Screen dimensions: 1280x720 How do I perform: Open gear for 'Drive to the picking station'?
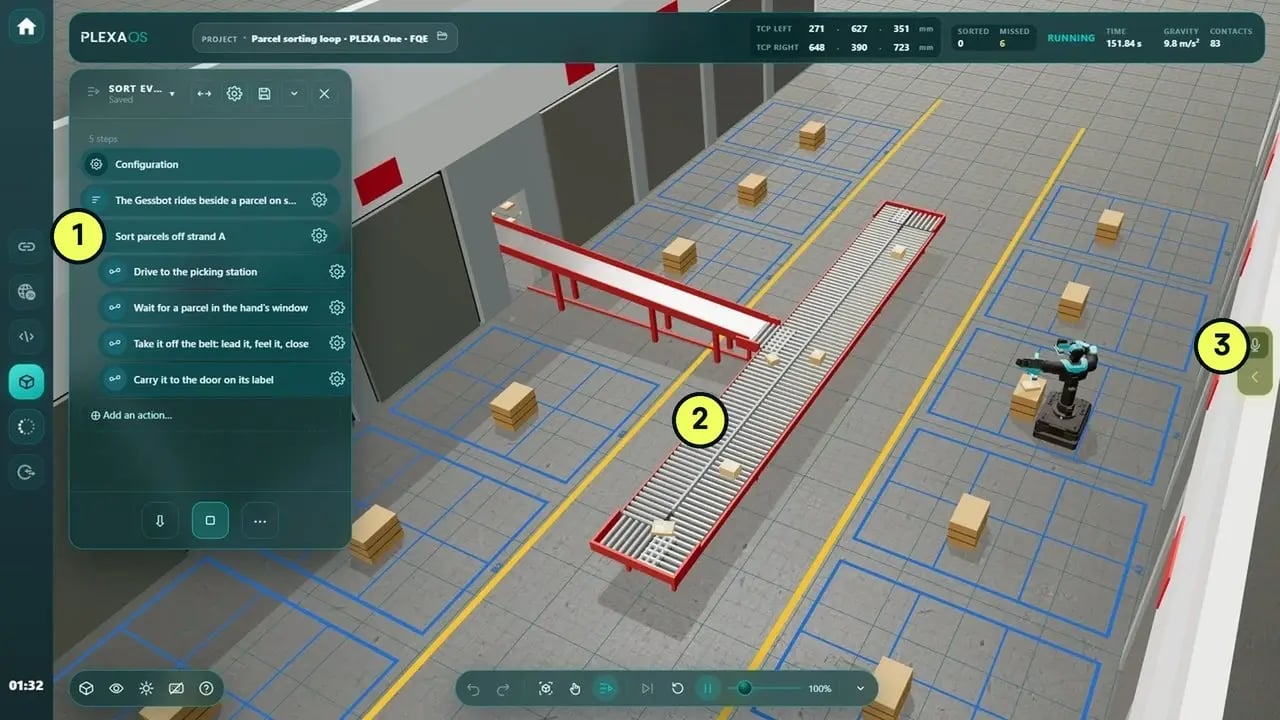tap(337, 271)
